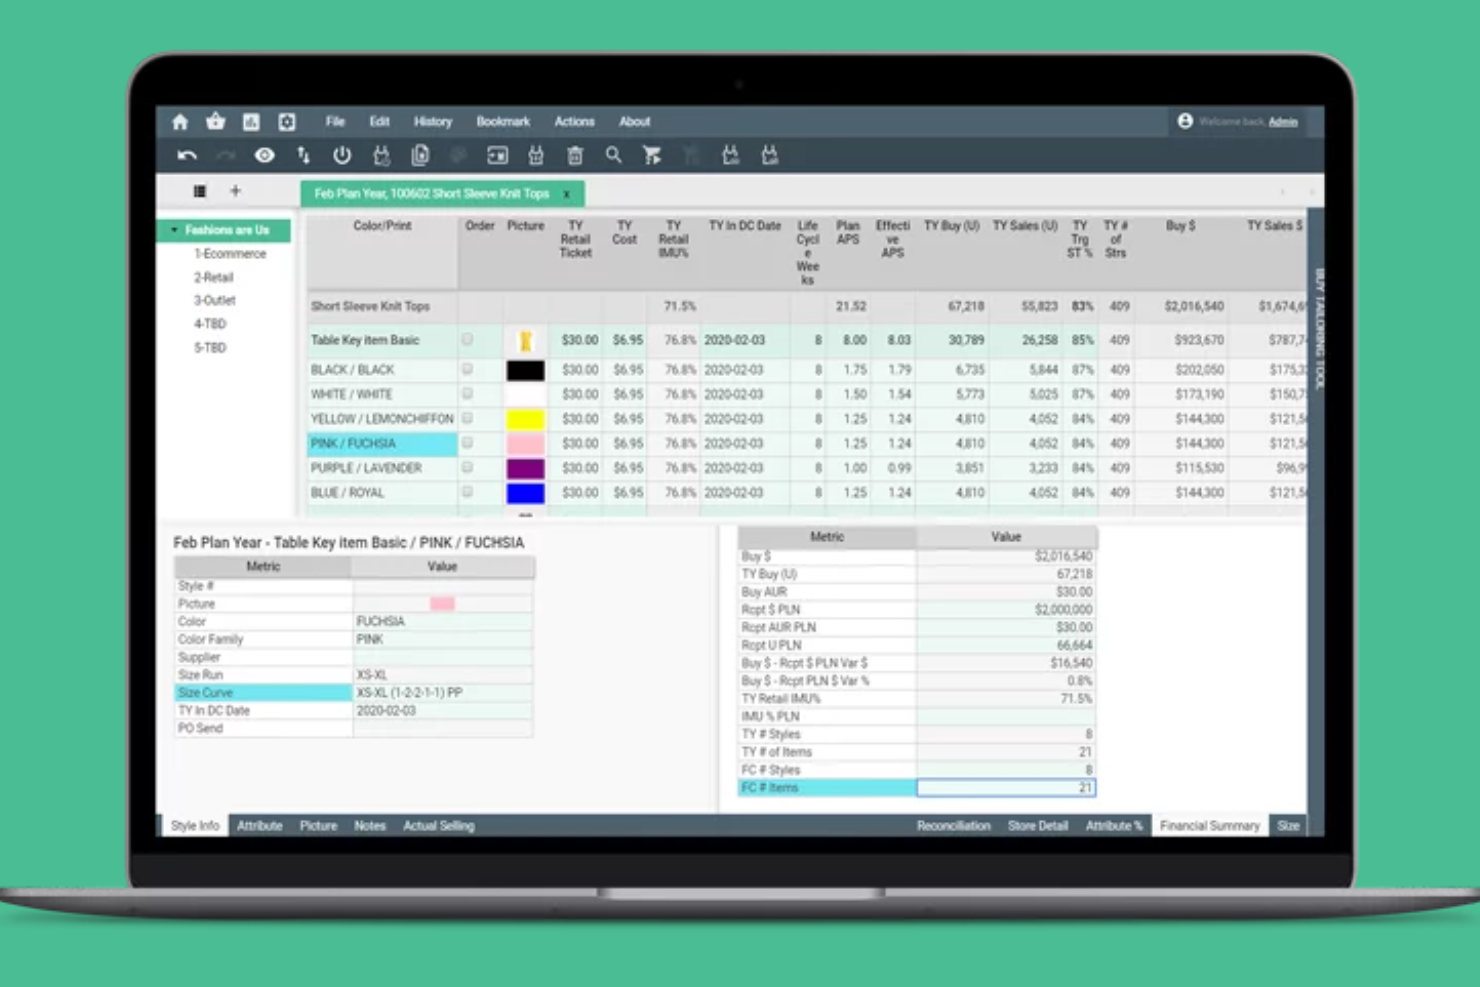Click the power icon
Viewport: 1480px width, 987px height.
pos(342,155)
